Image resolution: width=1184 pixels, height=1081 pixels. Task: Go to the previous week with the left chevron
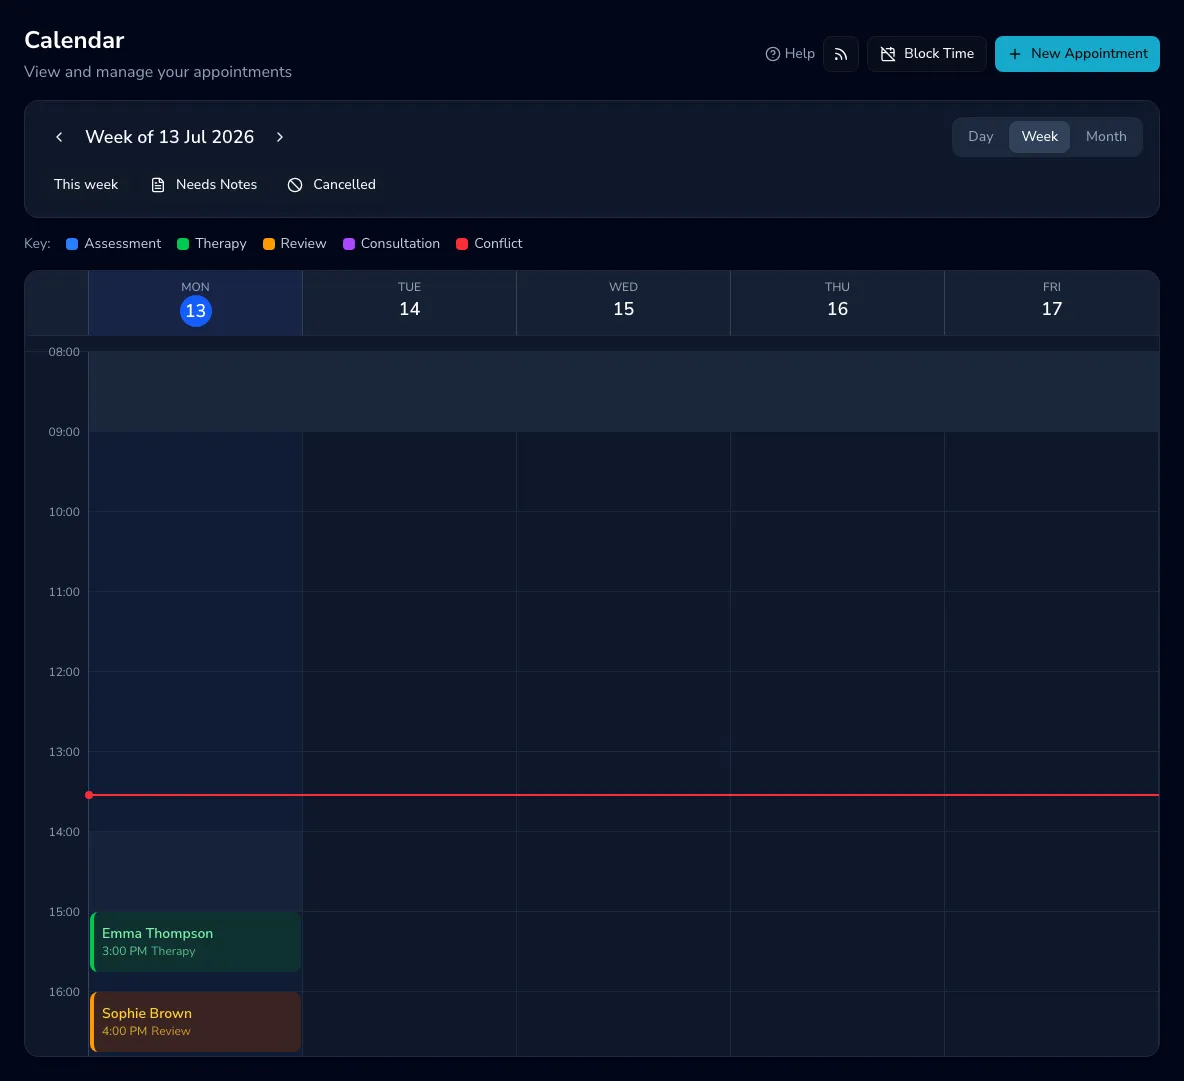(59, 137)
